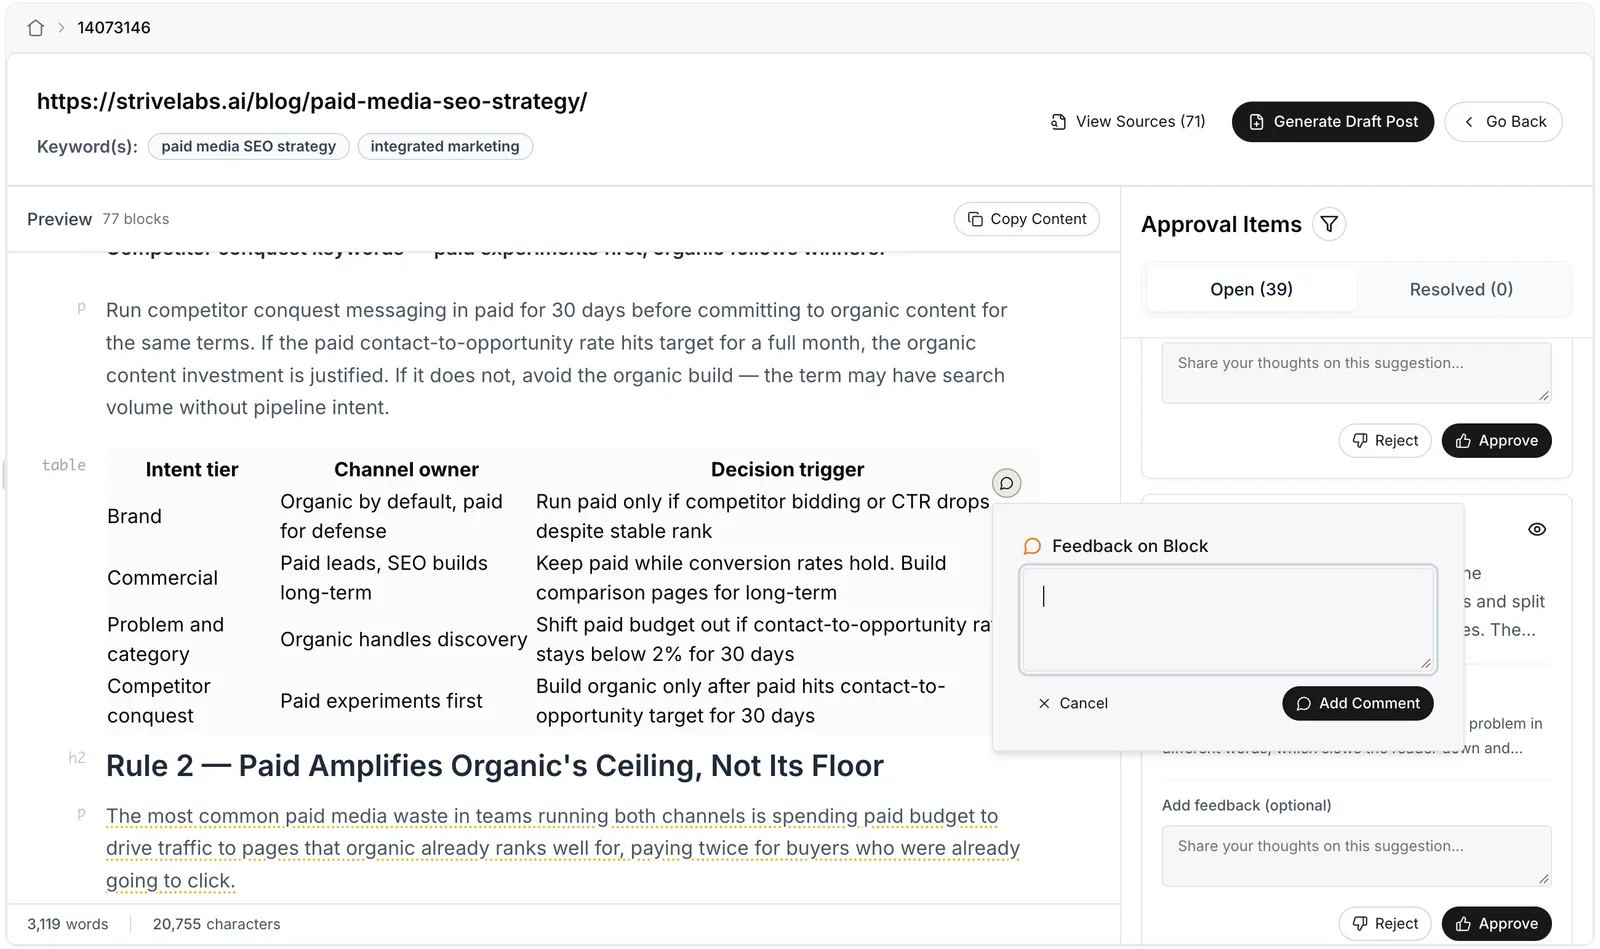Click the paragraph starting 'Run competitor conquest messaging'
This screenshot has height=949, width=1600.
point(556,359)
